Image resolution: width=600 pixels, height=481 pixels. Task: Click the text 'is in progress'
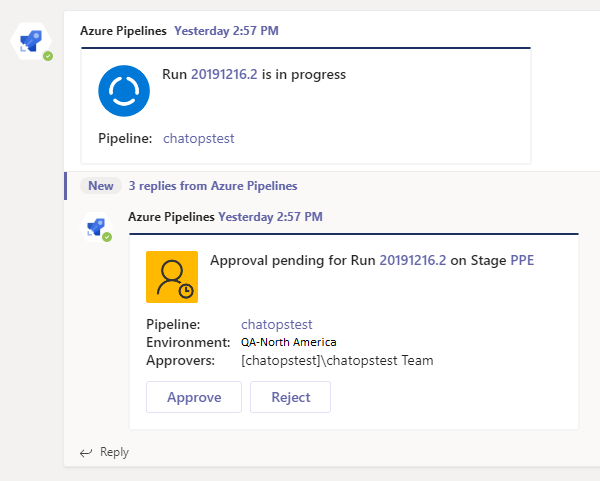(x=304, y=75)
